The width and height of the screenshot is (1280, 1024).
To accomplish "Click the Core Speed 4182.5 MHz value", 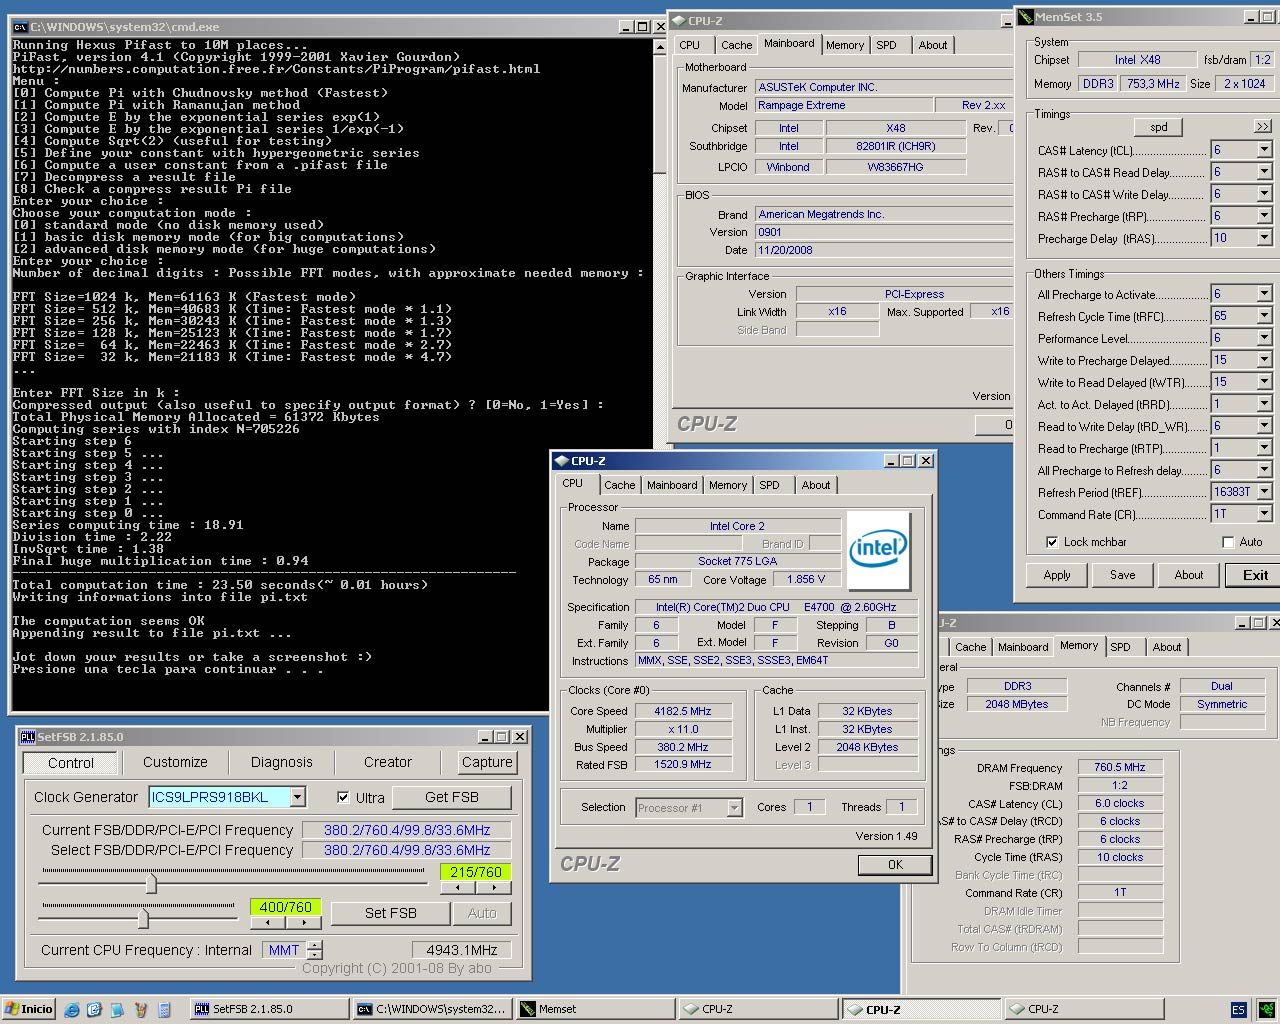I will tap(683, 711).
